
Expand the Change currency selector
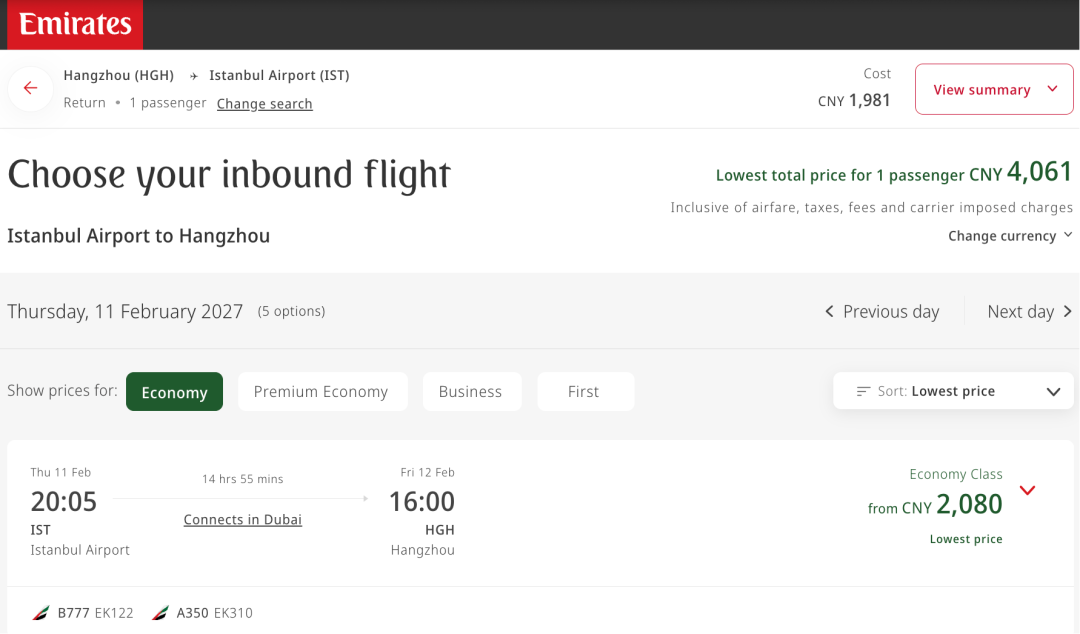[1010, 236]
